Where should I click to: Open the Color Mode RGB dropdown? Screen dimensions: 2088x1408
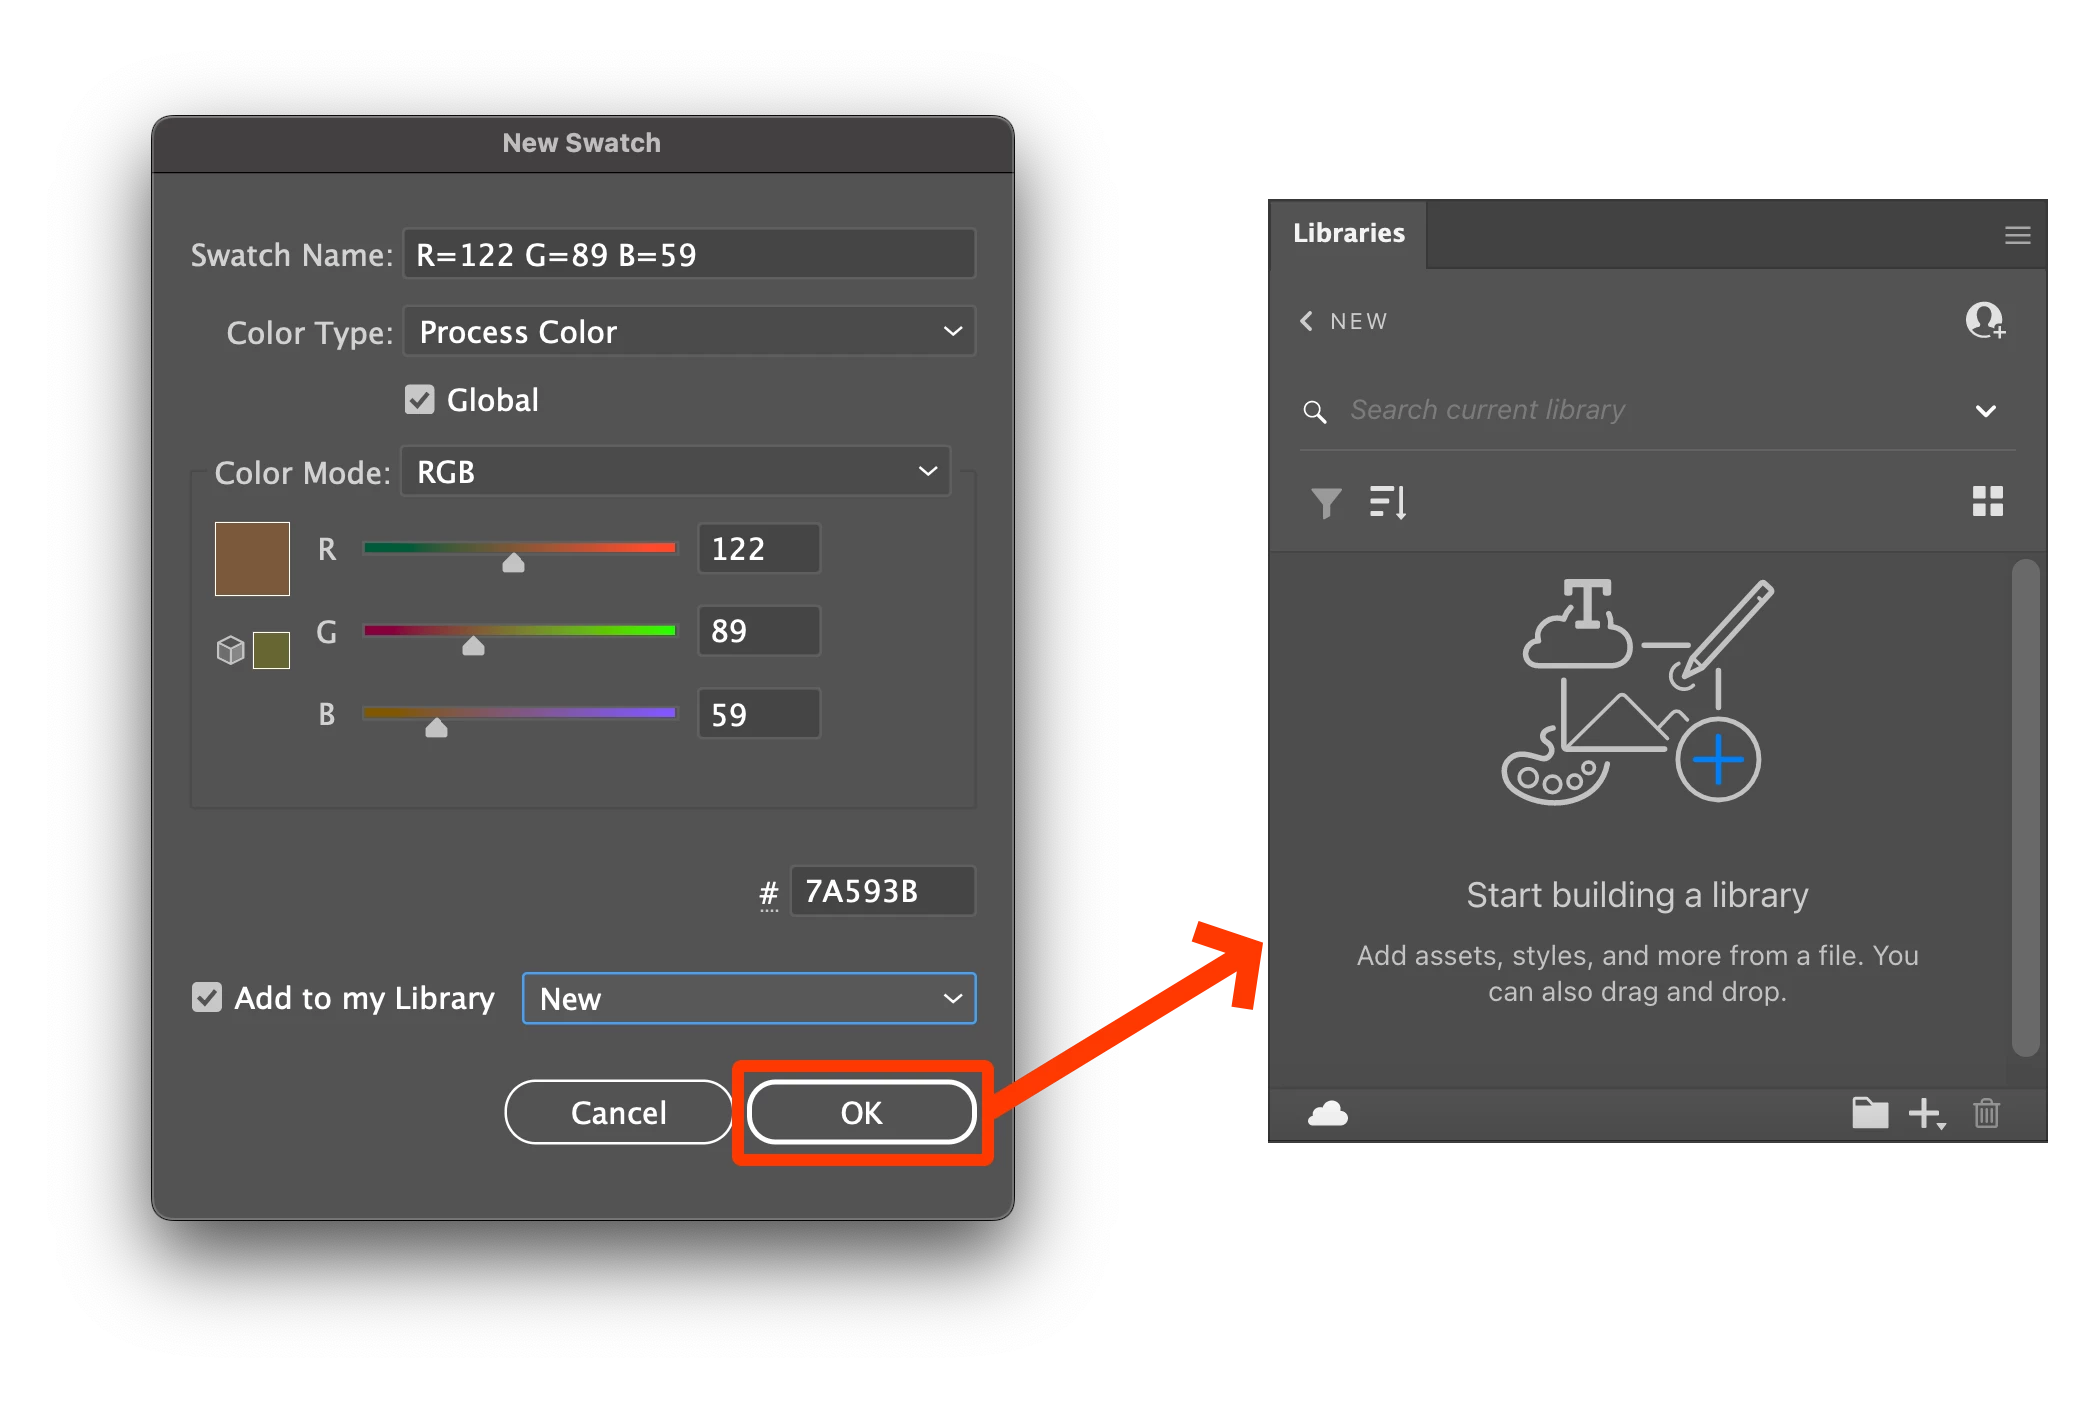click(675, 471)
